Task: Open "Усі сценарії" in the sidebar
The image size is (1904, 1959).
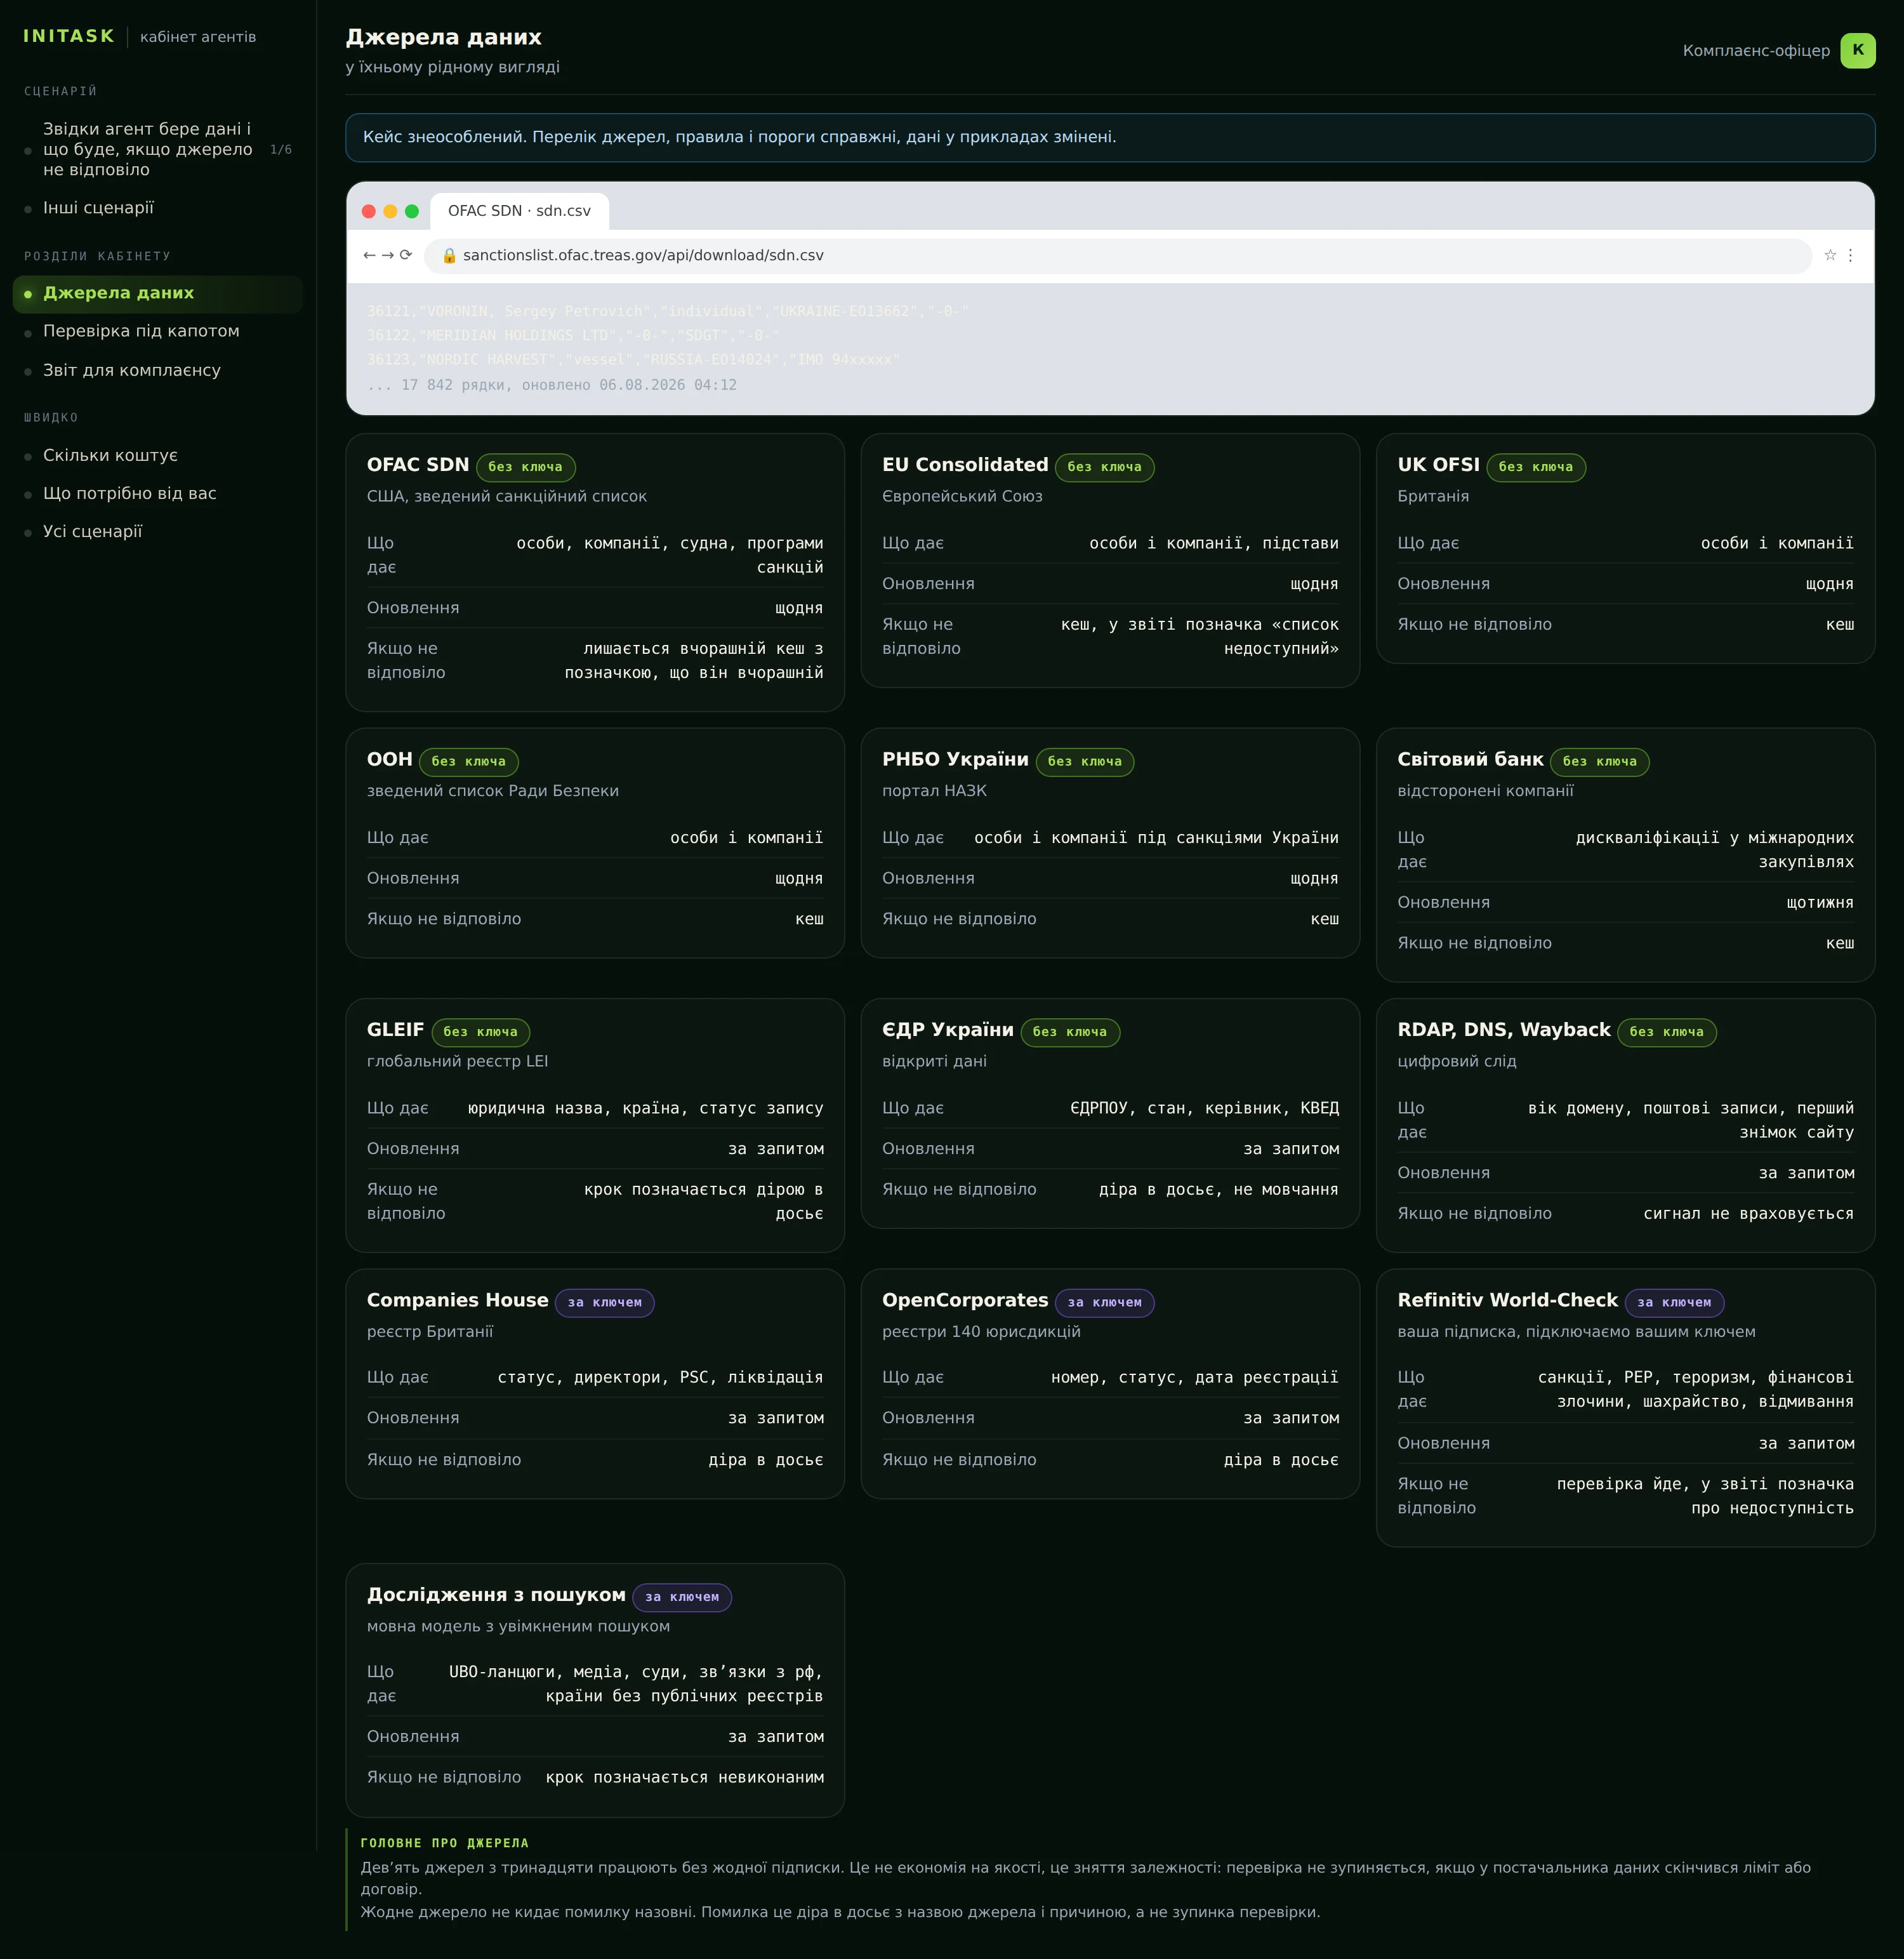Action: 158,531
